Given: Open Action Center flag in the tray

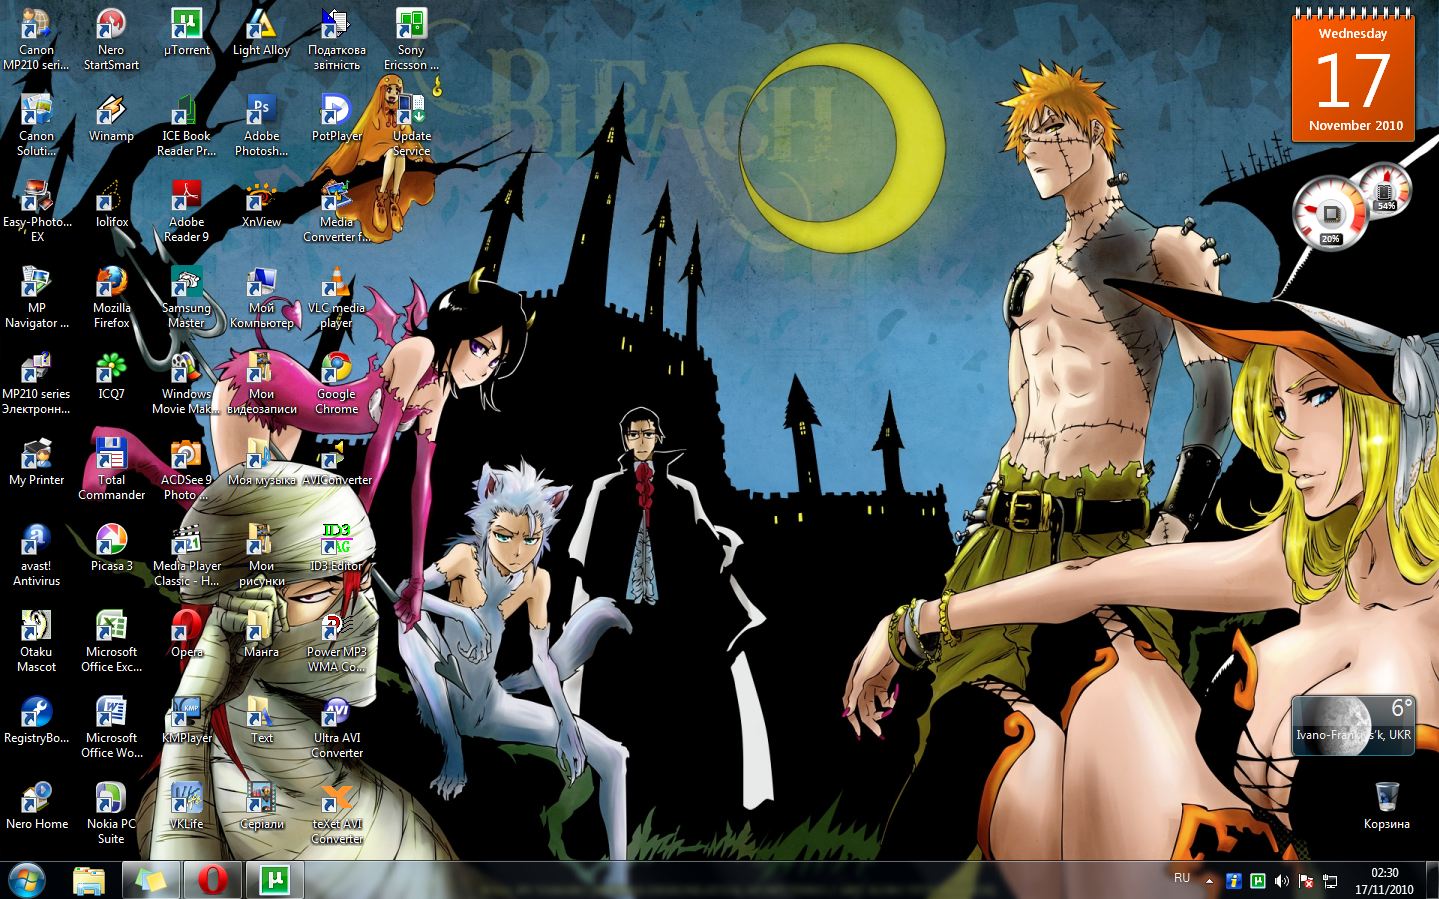Looking at the screenshot, I should [1306, 881].
